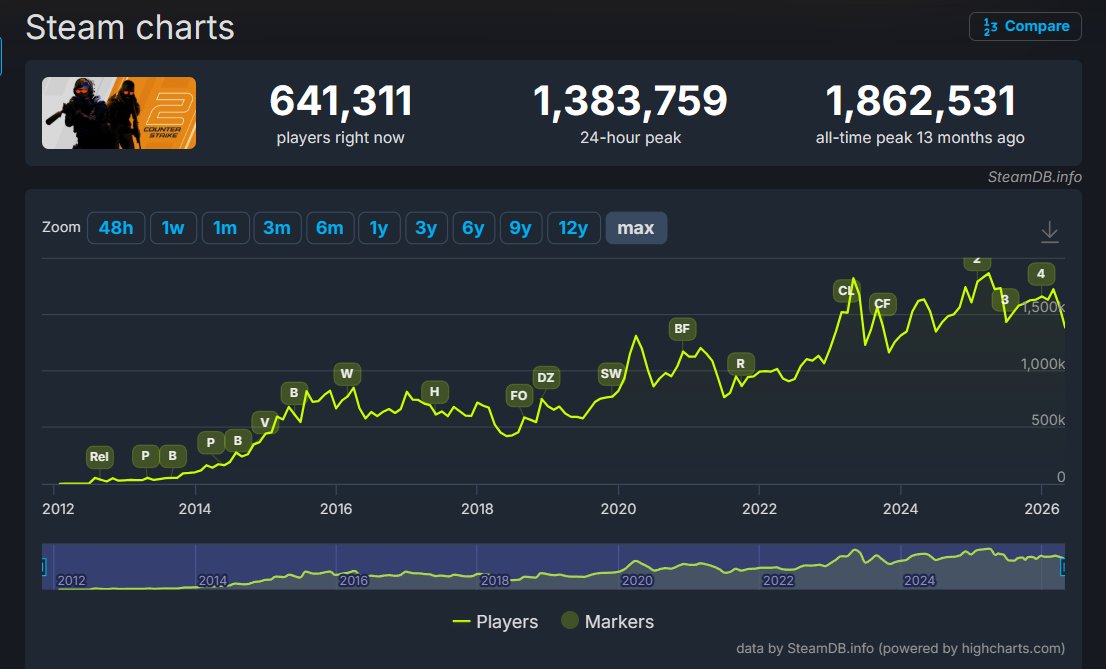The width and height of the screenshot is (1106, 669).
Task: Click the H marker on the chart
Action: [x=434, y=392]
